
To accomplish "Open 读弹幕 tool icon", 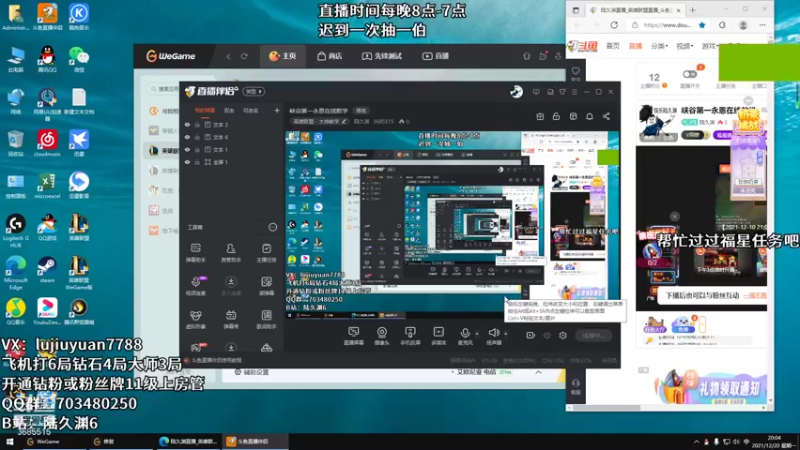I will 266,286.
